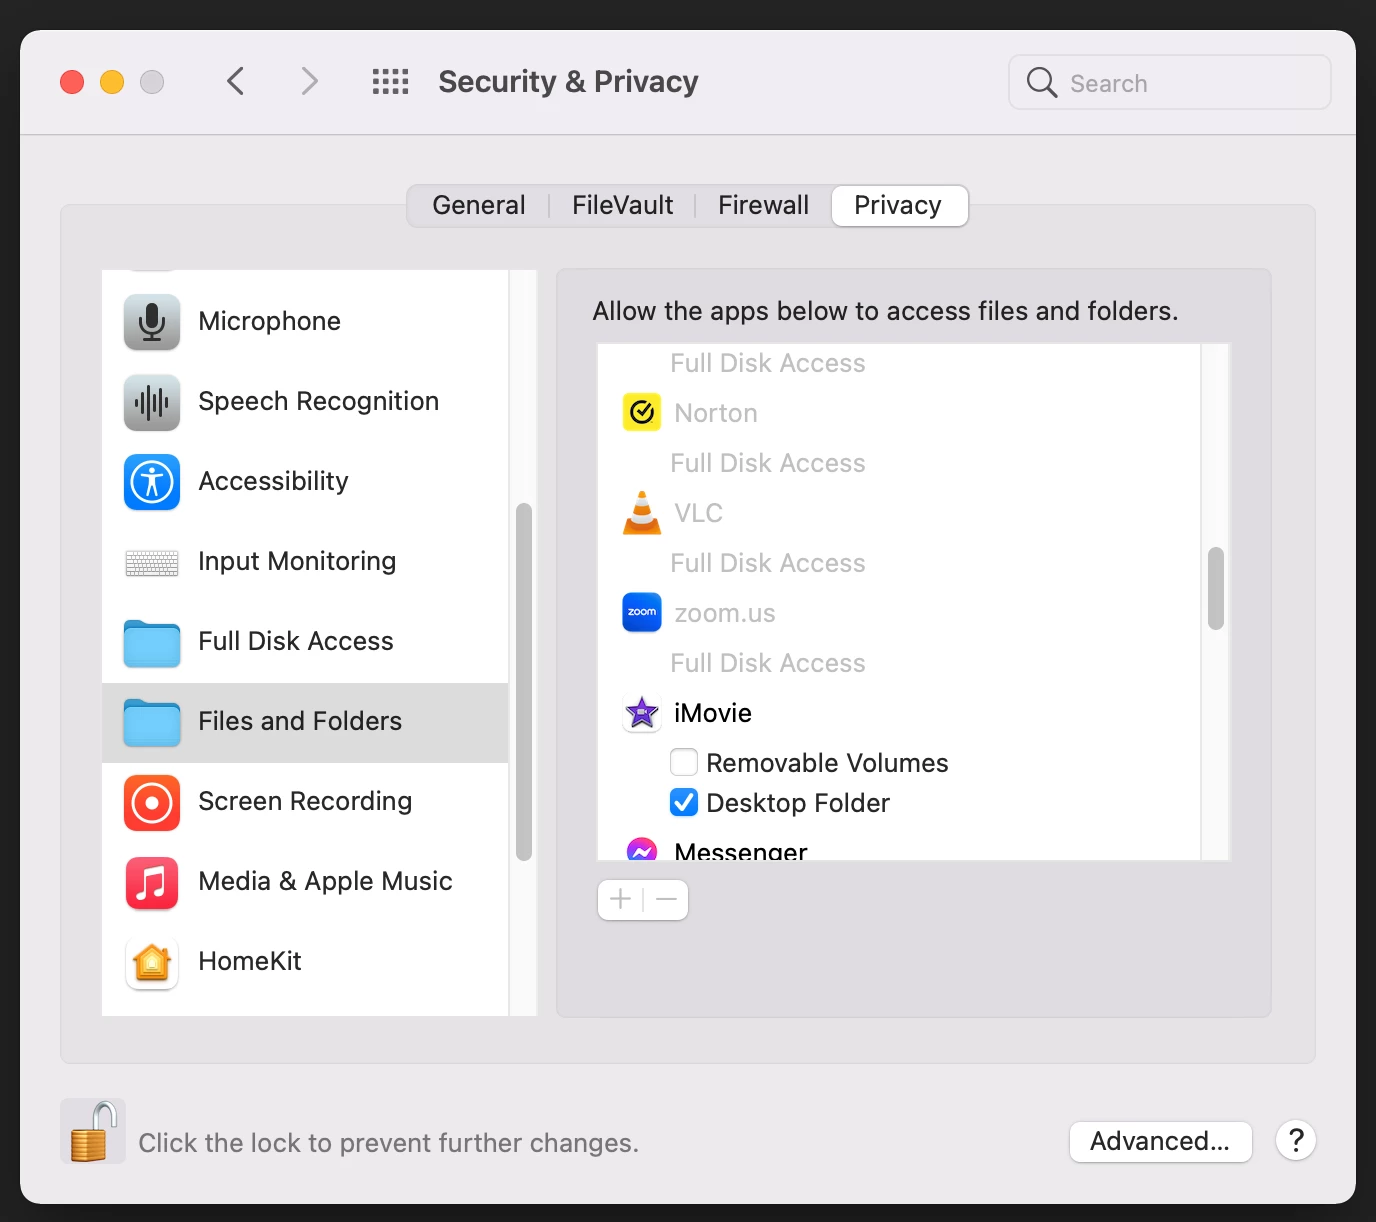This screenshot has height=1222, width=1376.
Task: Click 'Full Disk Access' under zoom.us
Action: 768,663
